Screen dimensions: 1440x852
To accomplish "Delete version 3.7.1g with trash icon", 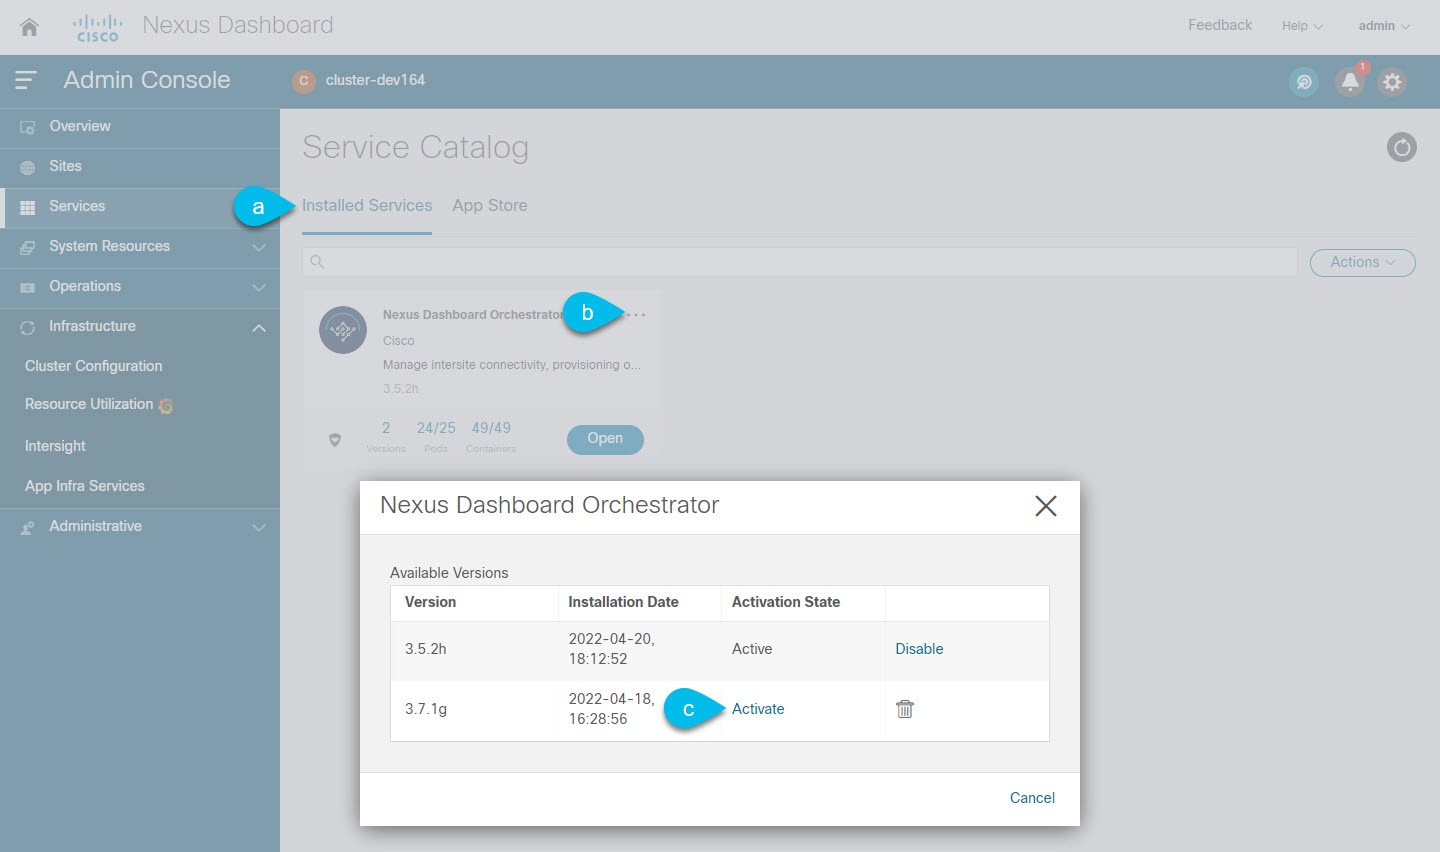I will pos(905,709).
